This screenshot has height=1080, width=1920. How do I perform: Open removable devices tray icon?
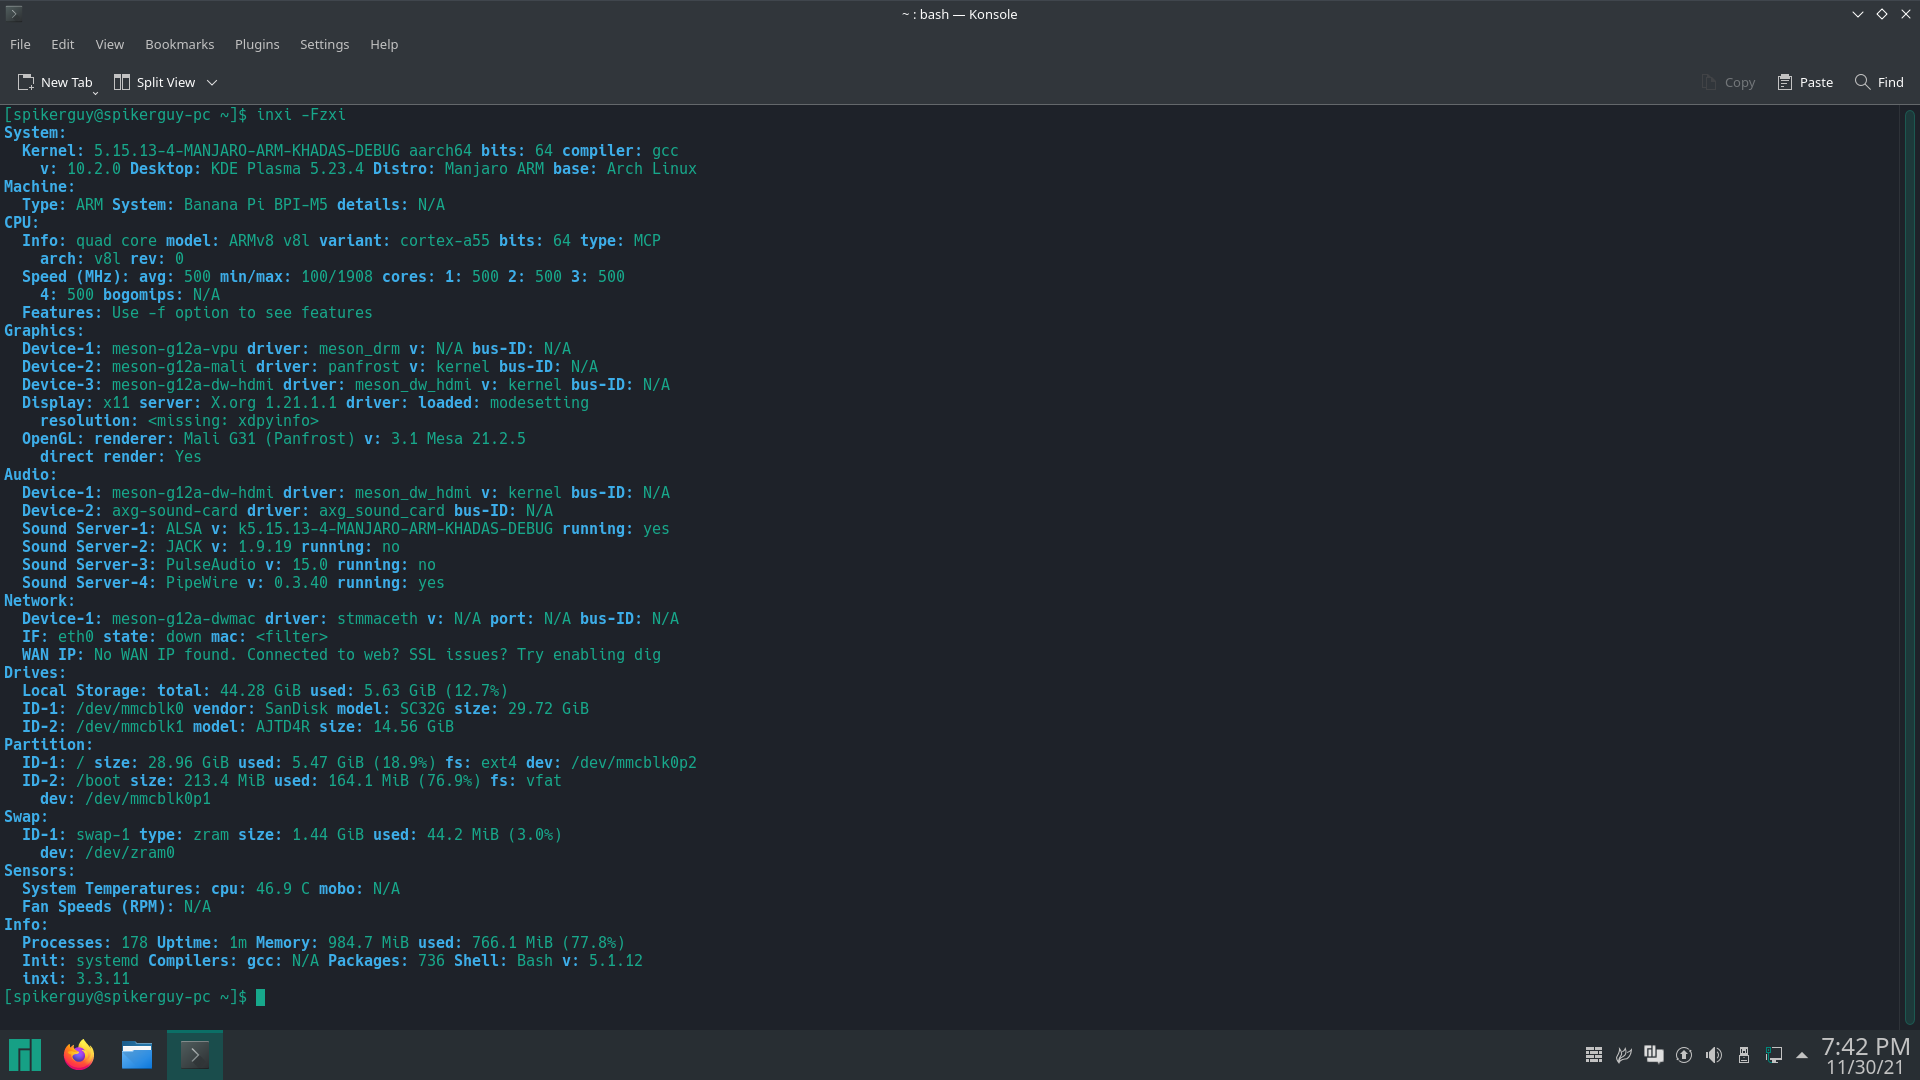coord(1744,1055)
